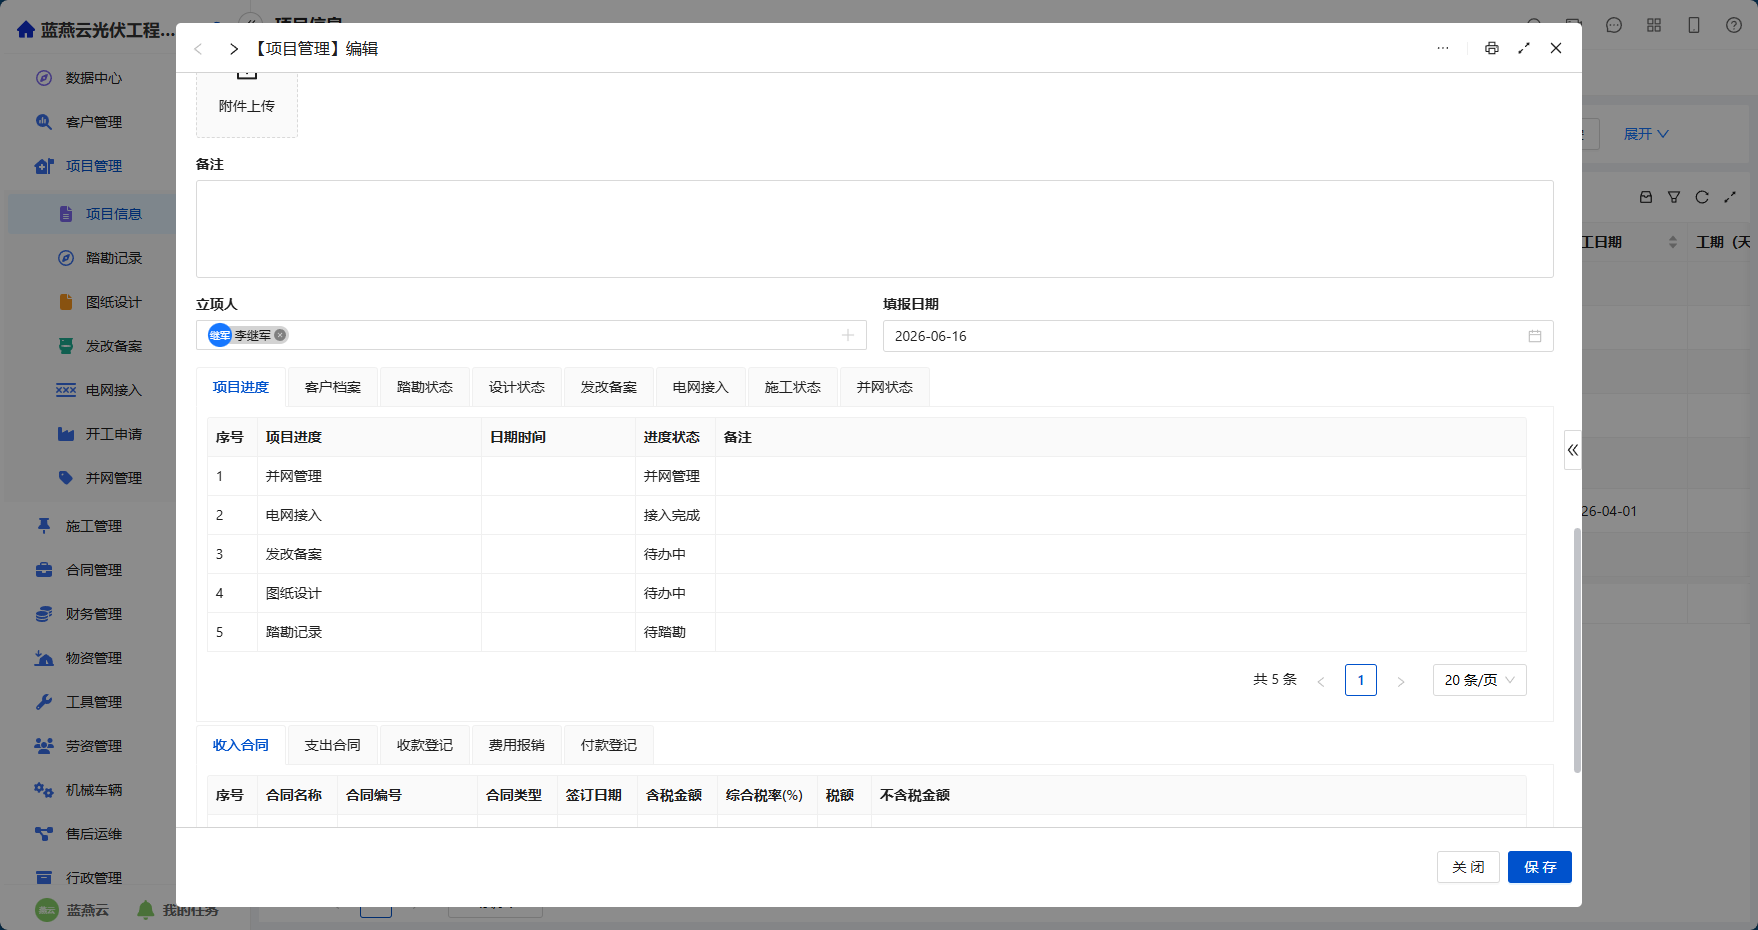Switch to the 费用报销 tab
Screen dimensions: 1758x930
point(517,745)
